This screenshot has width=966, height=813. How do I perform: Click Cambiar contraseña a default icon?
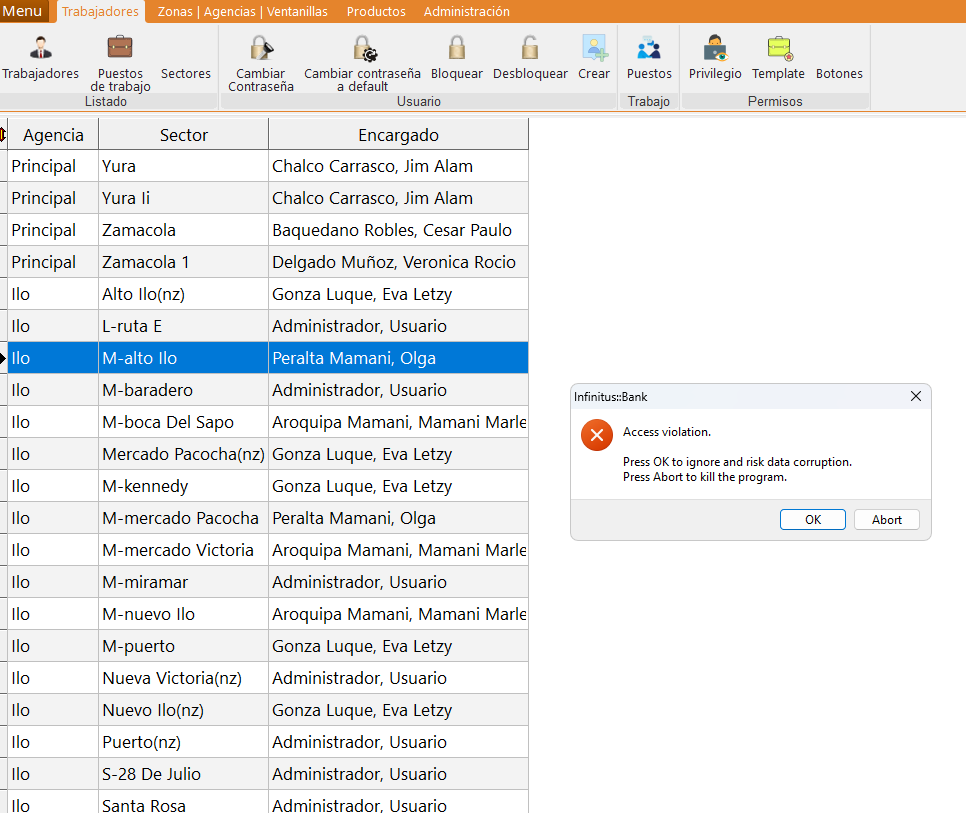pyautogui.click(x=362, y=48)
